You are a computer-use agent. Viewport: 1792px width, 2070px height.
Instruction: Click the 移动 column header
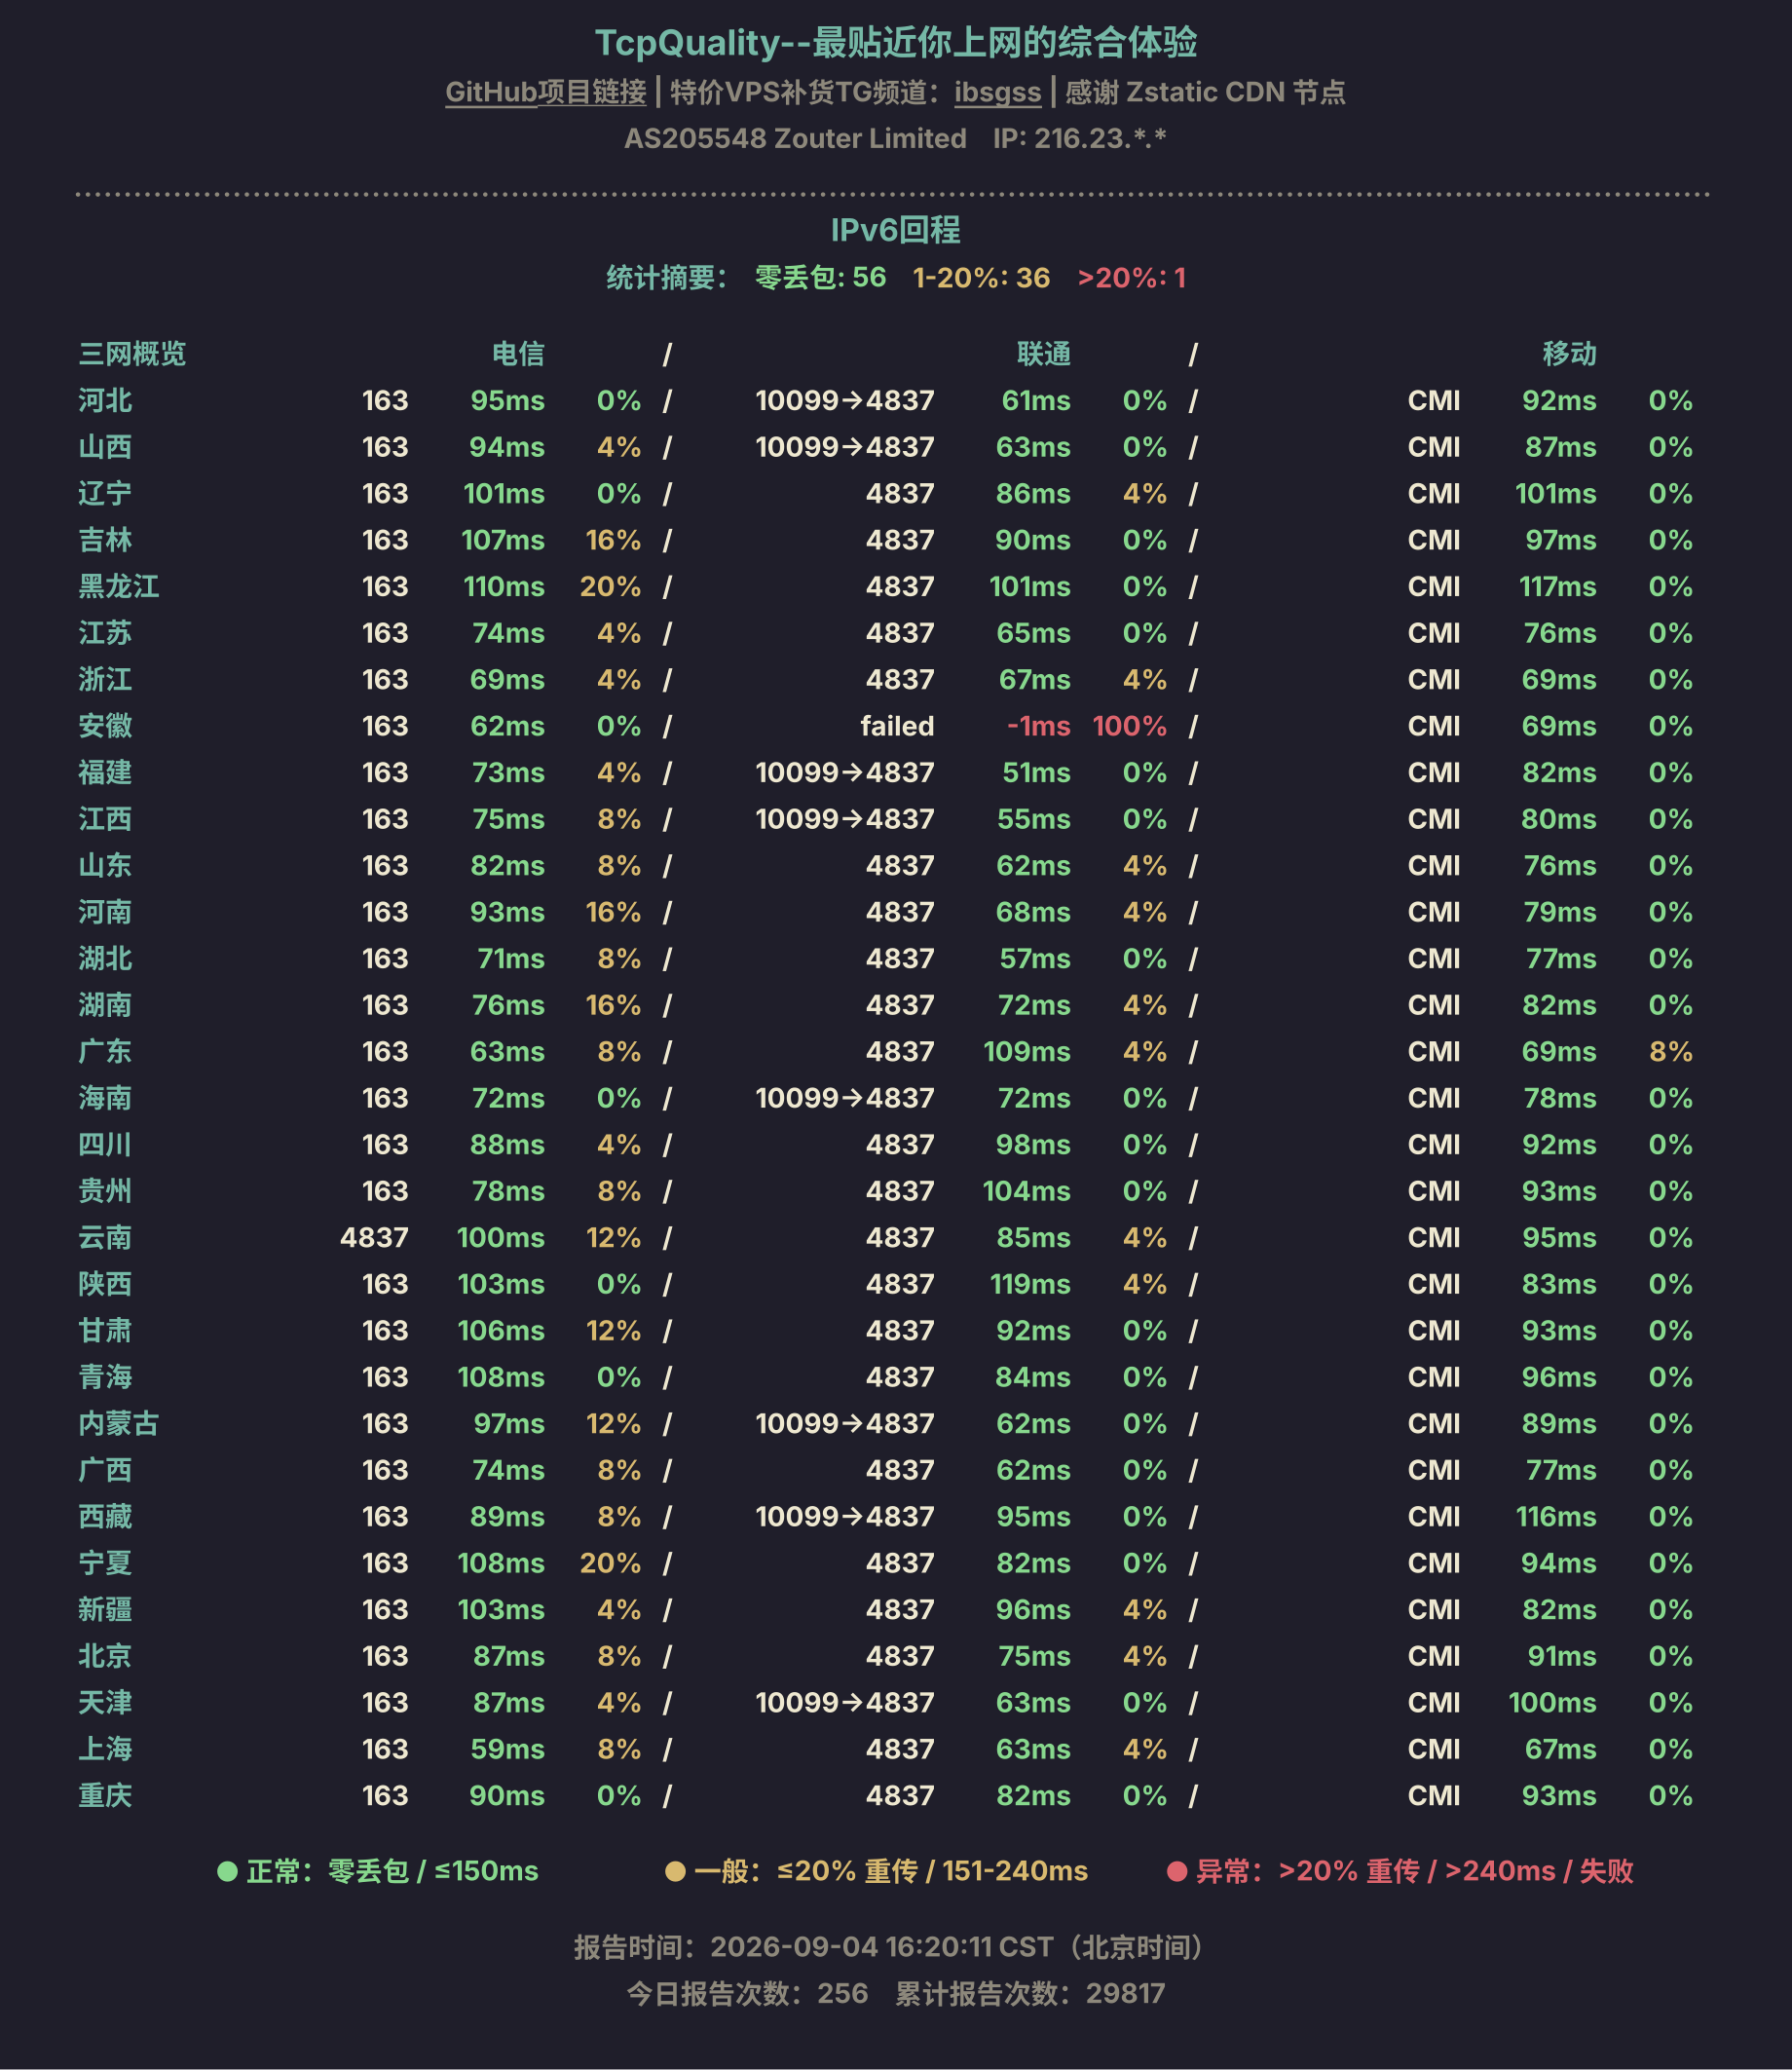(1569, 353)
